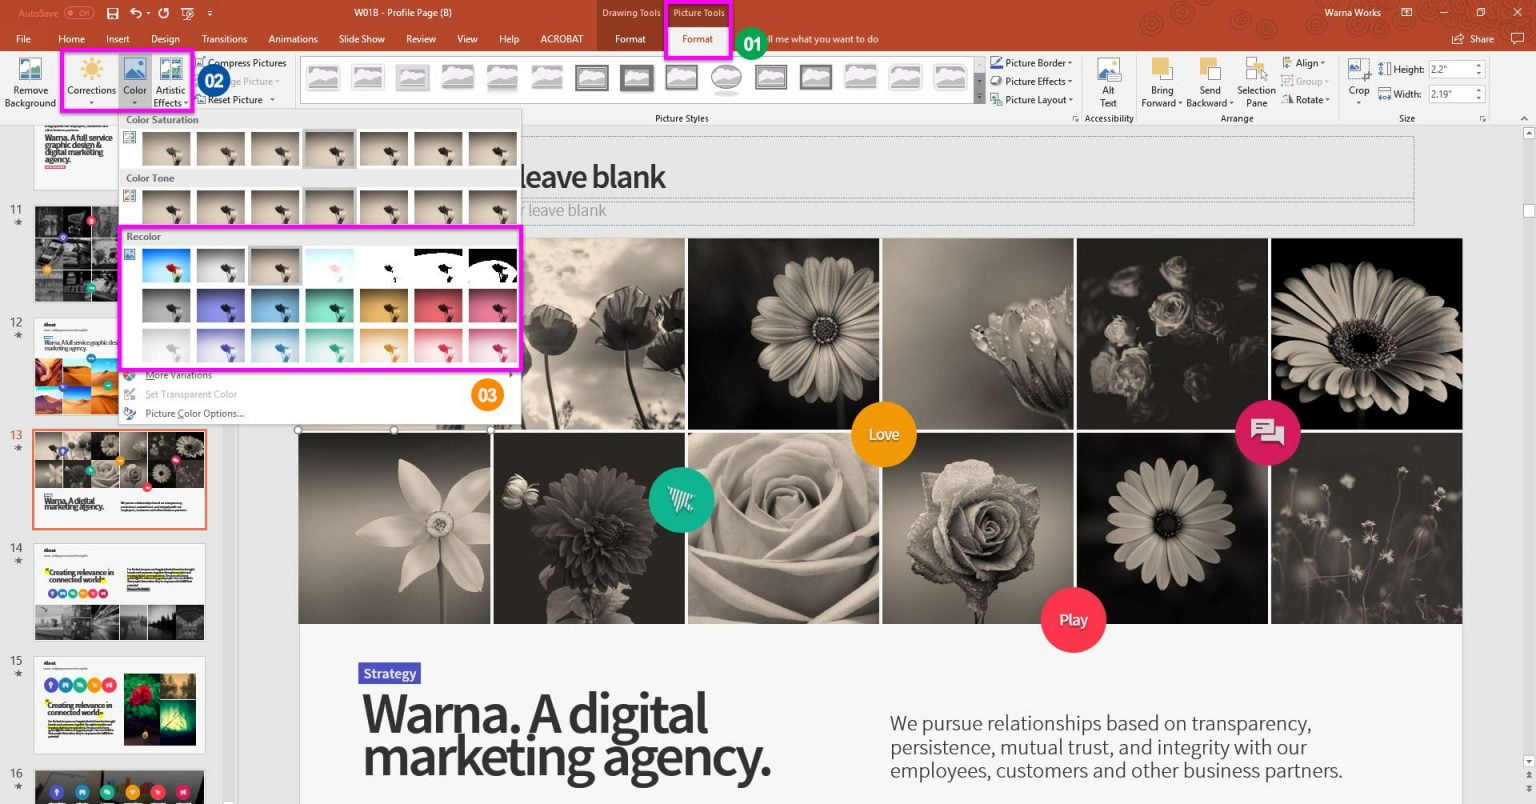
Task: Switch to the Animations ribbon tab
Action: [292, 39]
